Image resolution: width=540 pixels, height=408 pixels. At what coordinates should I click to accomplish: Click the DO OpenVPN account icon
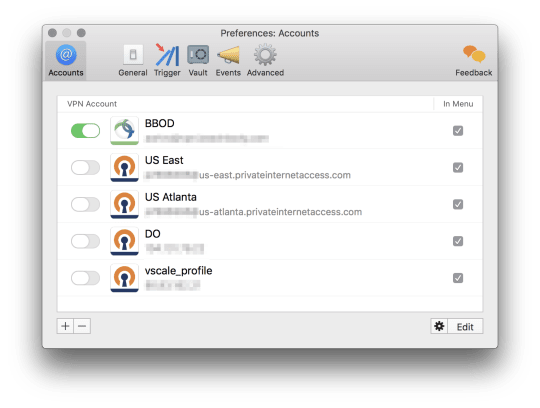pyautogui.click(x=124, y=241)
